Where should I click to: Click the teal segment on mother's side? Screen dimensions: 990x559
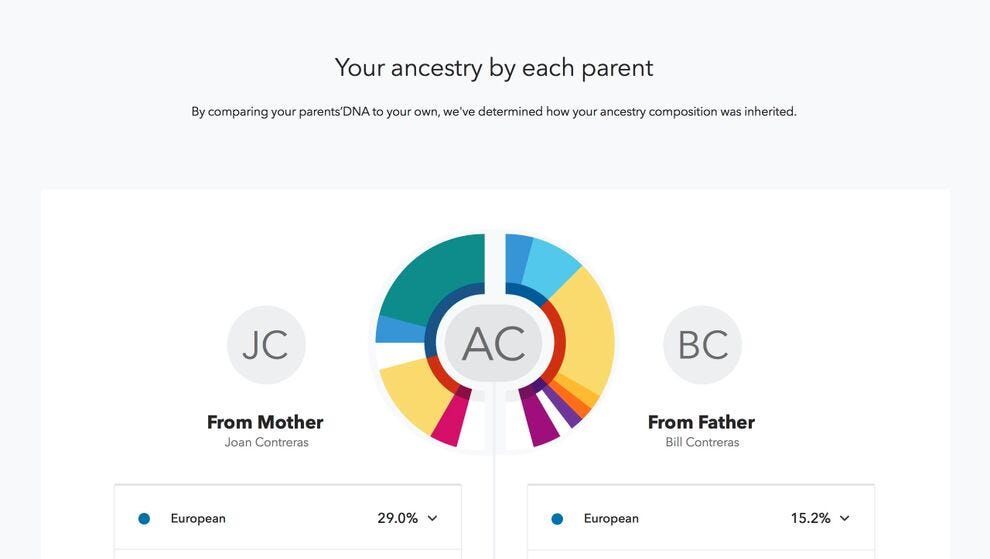[x=436, y=273]
